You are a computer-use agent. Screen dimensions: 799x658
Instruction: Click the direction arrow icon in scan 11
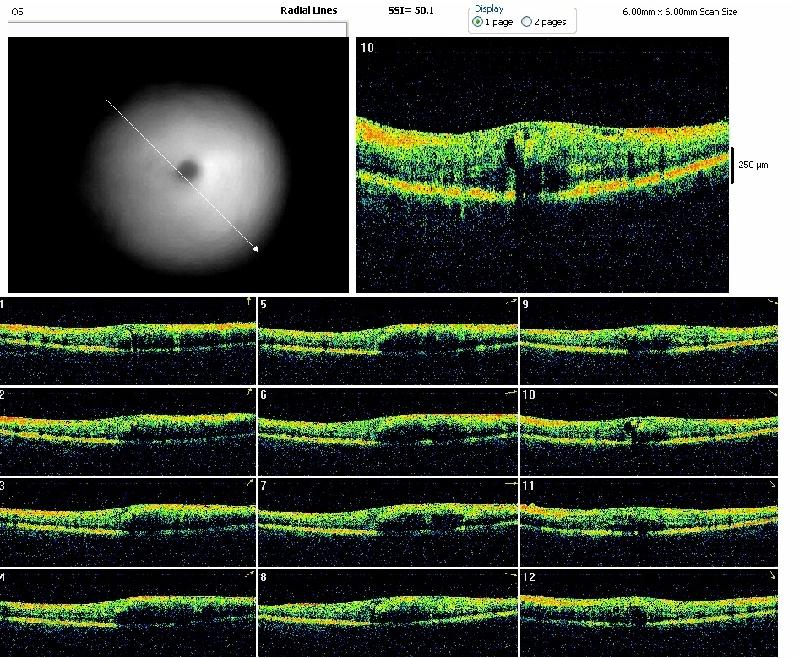pyautogui.click(x=770, y=485)
